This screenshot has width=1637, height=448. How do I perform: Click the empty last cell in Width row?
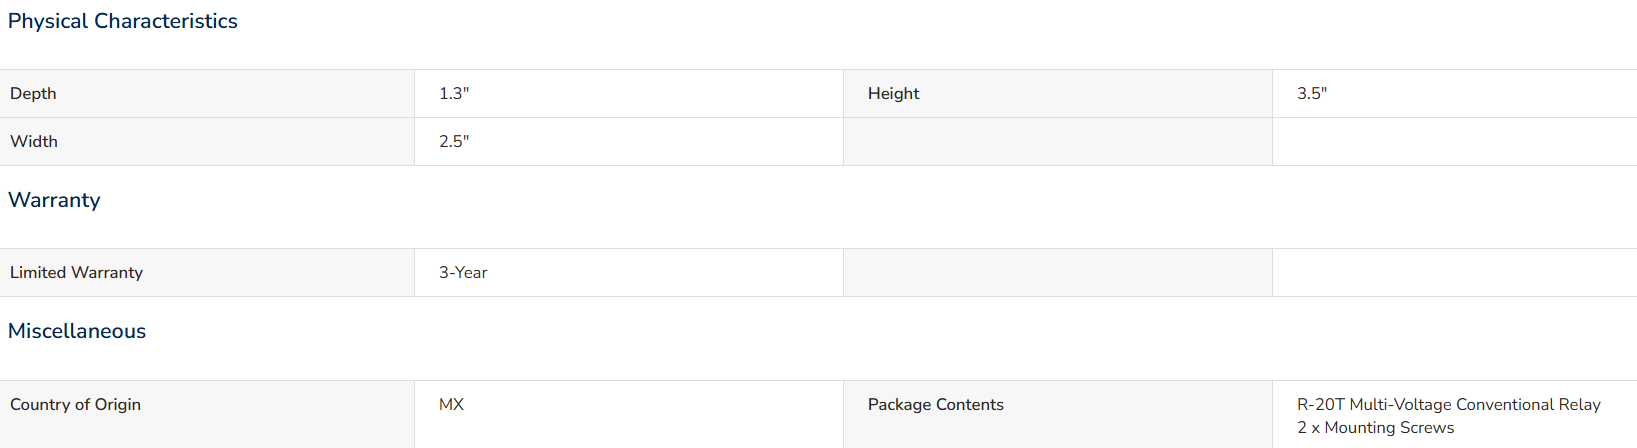tap(1455, 142)
